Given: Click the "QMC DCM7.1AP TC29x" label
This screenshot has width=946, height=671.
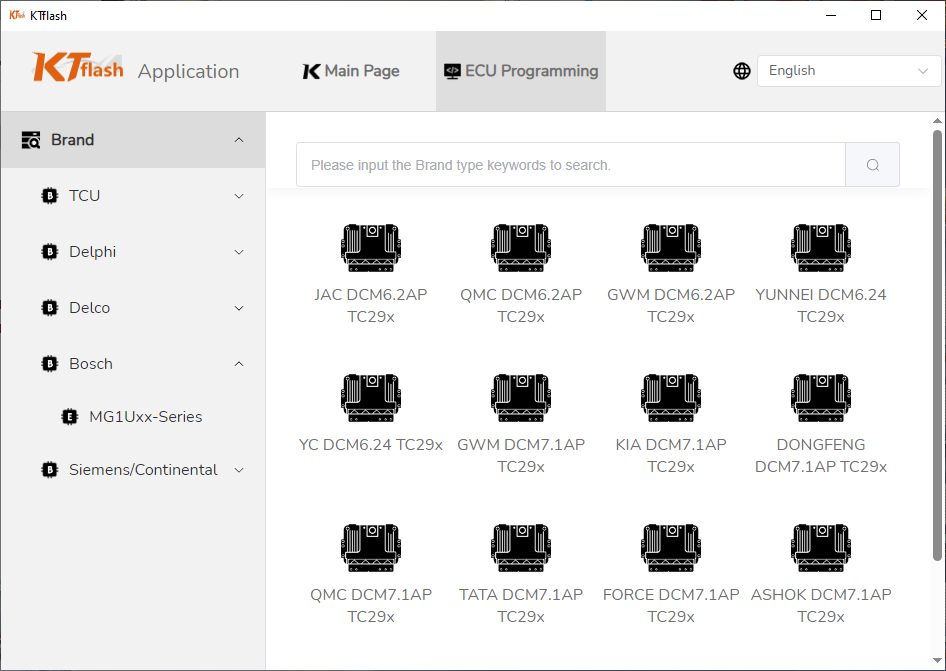Looking at the screenshot, I should click(370, 605).
